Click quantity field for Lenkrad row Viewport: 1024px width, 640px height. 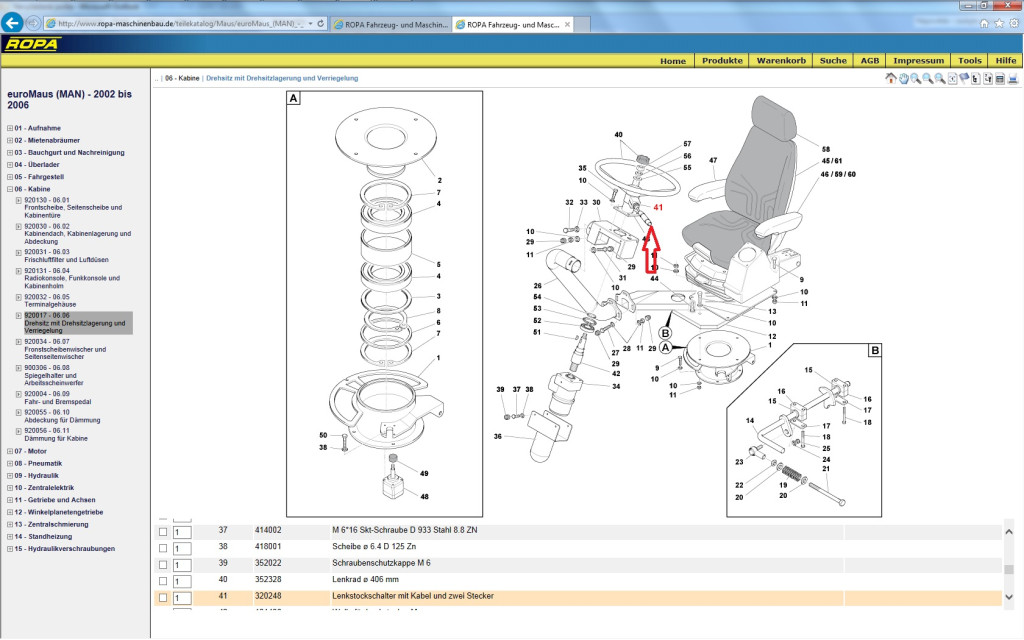tap(182, 581)
